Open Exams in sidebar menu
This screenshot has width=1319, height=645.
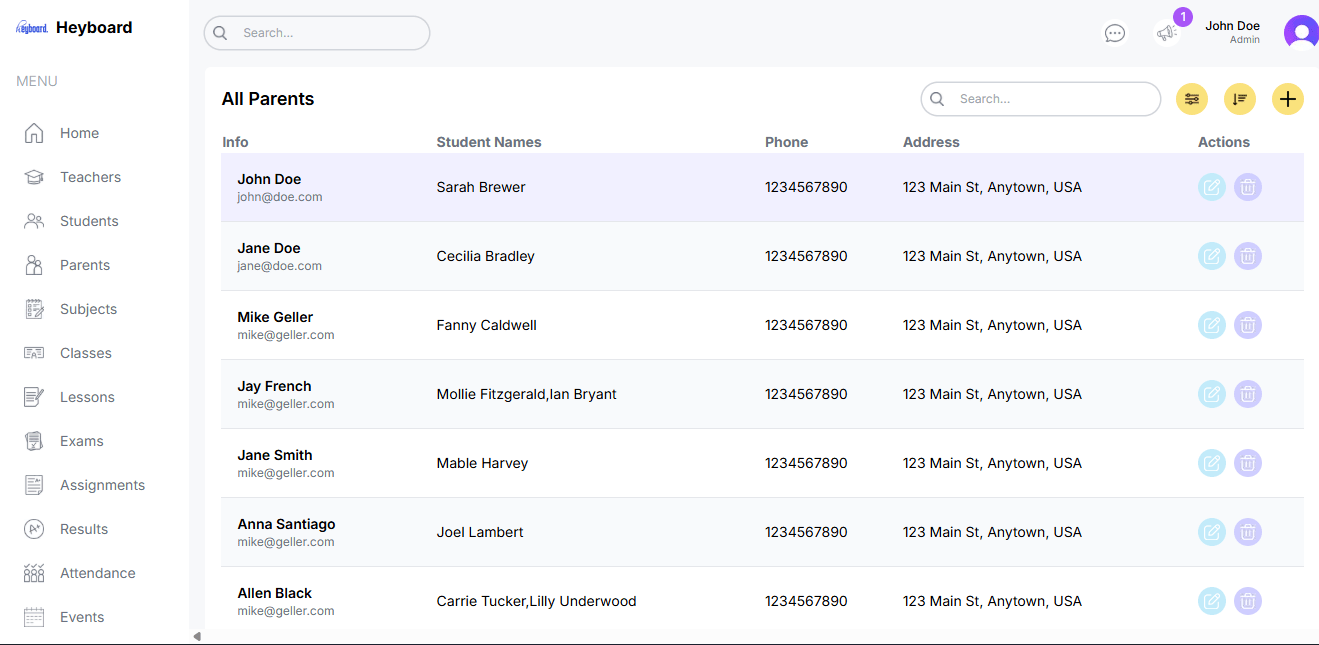(x=65, y=441)
